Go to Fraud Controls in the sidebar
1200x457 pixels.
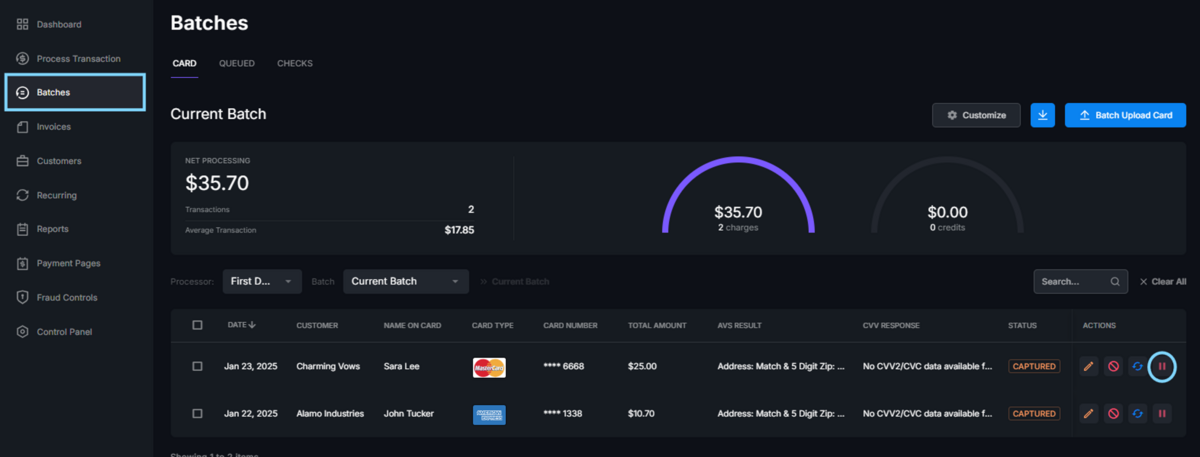(67, 297)
